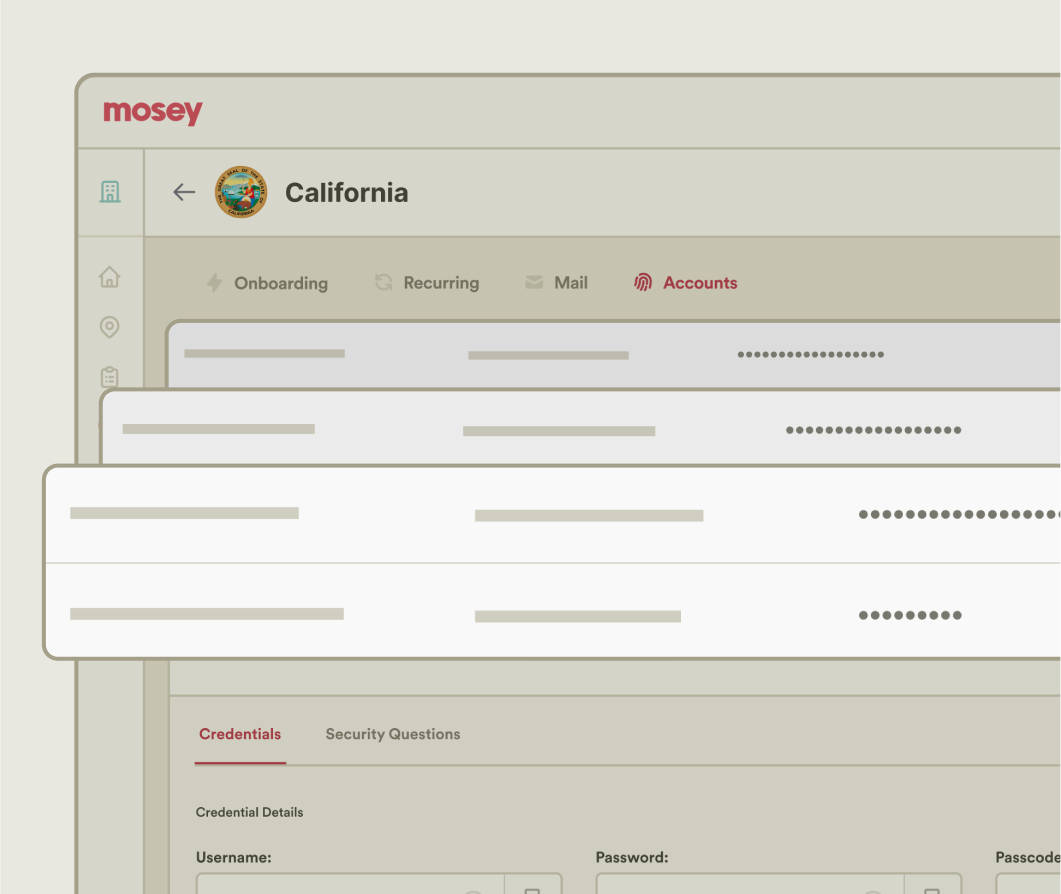Open the clipboard tasks sidebar icon
The height and width of the screenshot is (894, 1061).
pos(110,376)
